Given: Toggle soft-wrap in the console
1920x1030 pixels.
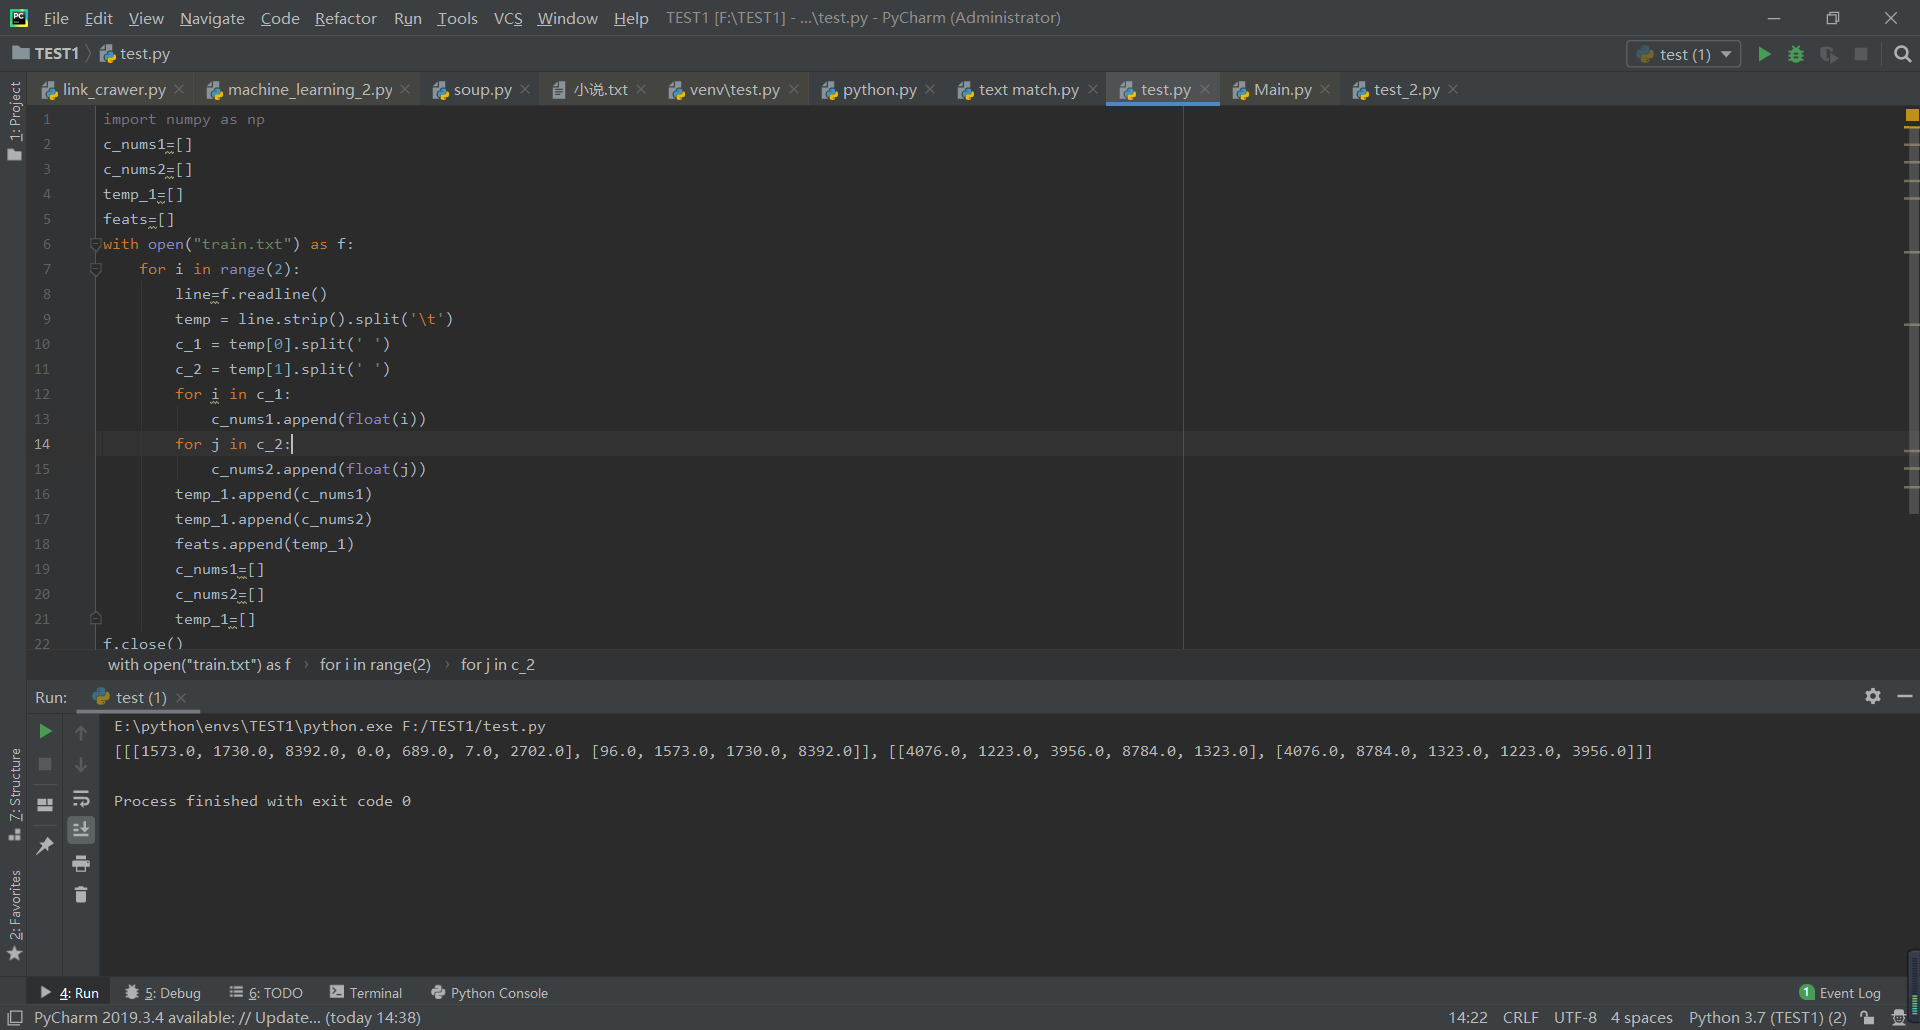Looking at the screenshot, I should click(82, 798).
